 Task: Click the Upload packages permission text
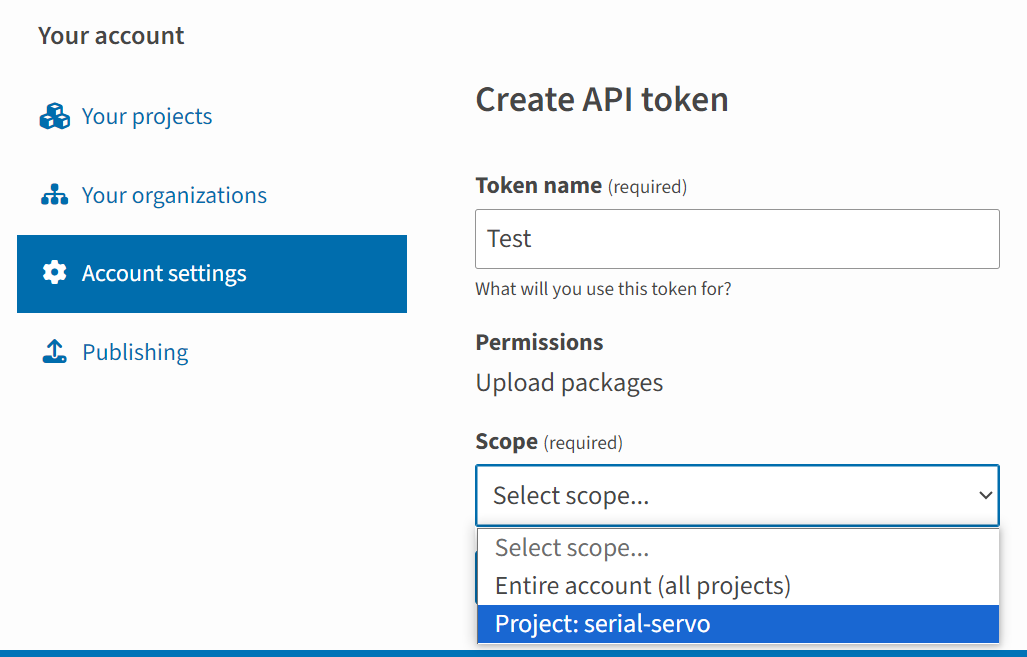(569, 383)
